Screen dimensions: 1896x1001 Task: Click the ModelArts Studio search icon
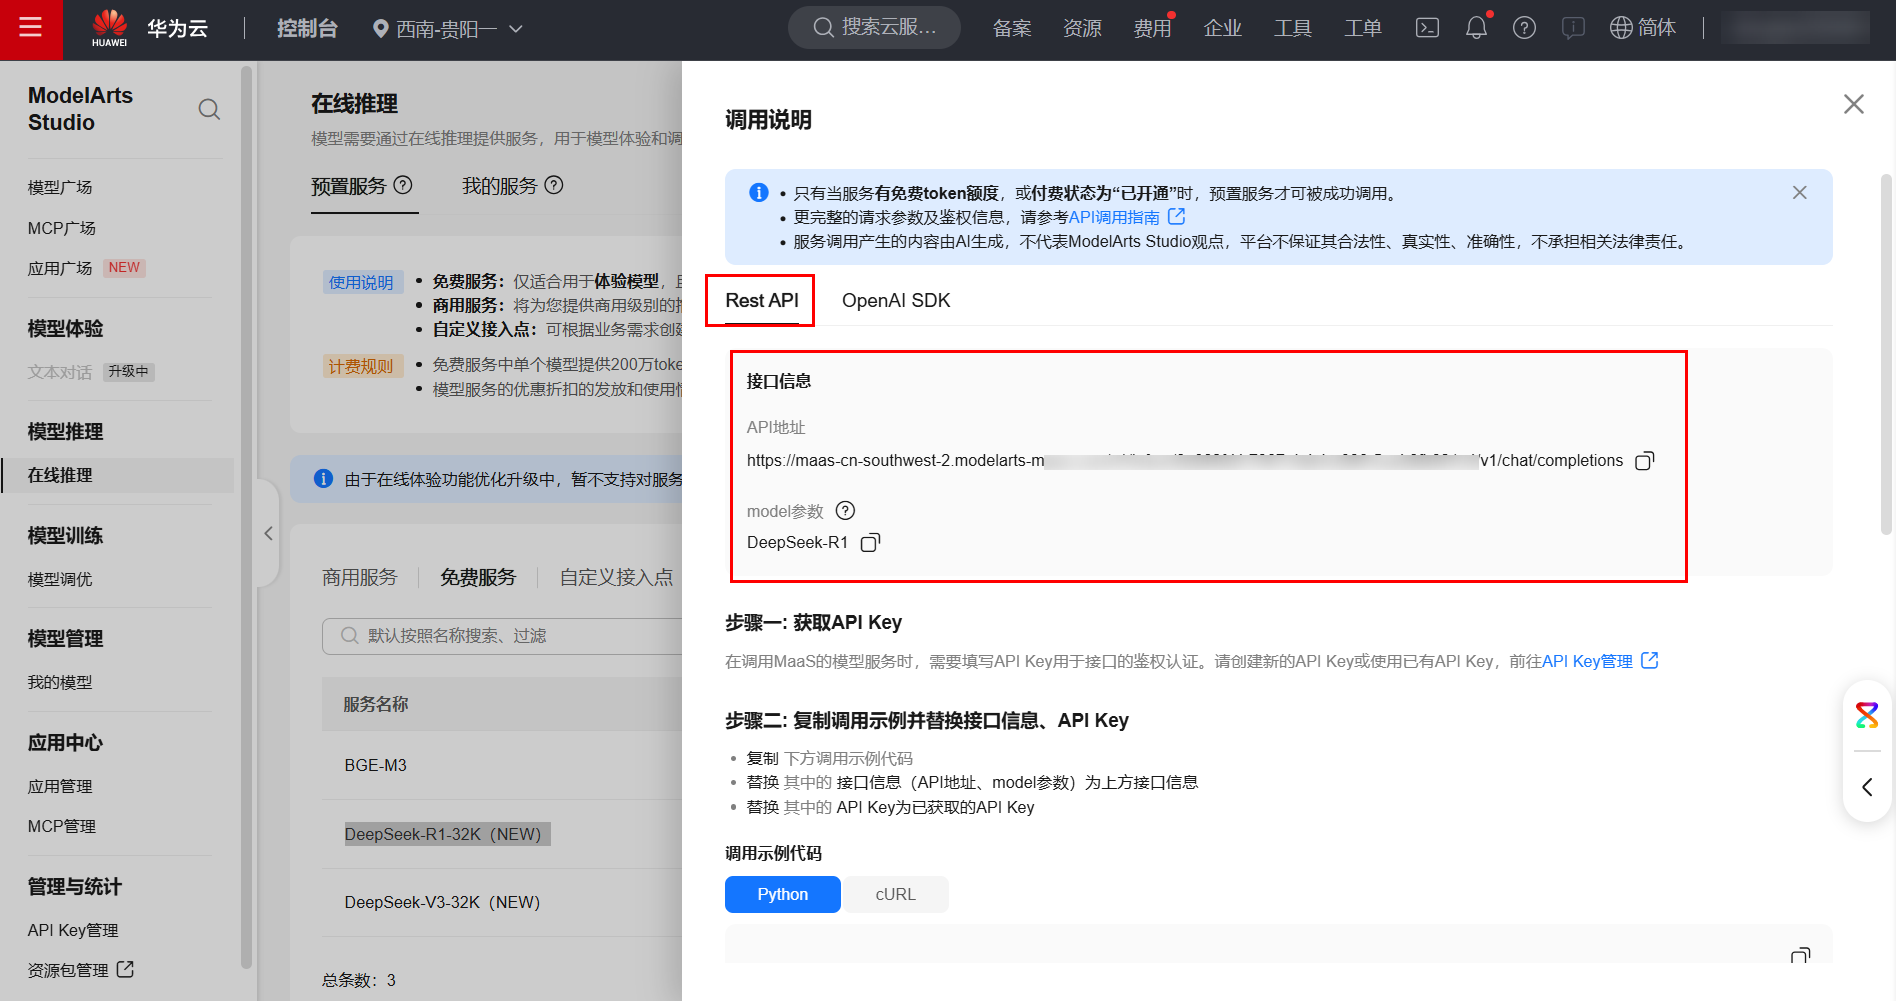point(209,109)
